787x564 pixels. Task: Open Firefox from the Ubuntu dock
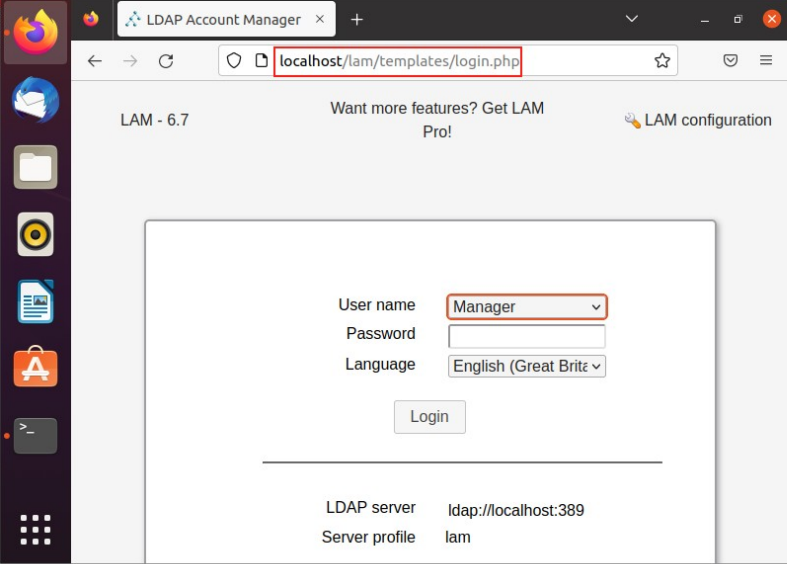coord(35,33)
